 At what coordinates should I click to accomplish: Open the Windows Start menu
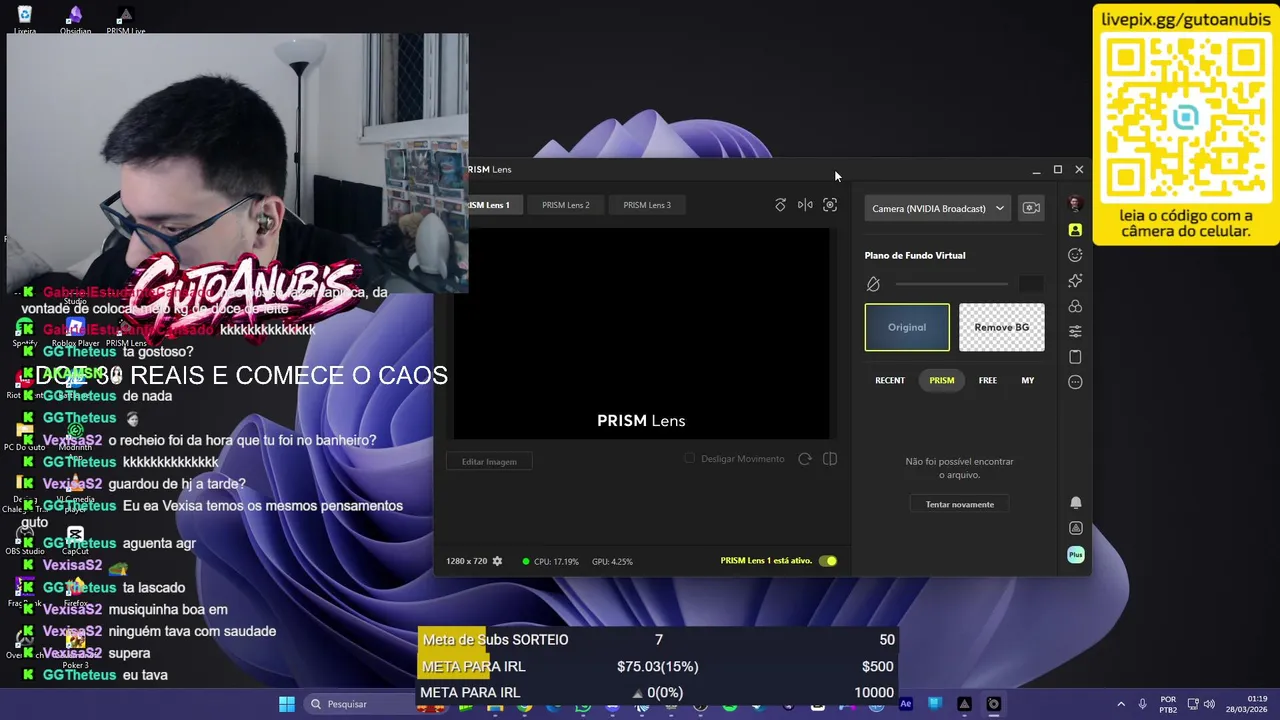(x=287, y=704)
